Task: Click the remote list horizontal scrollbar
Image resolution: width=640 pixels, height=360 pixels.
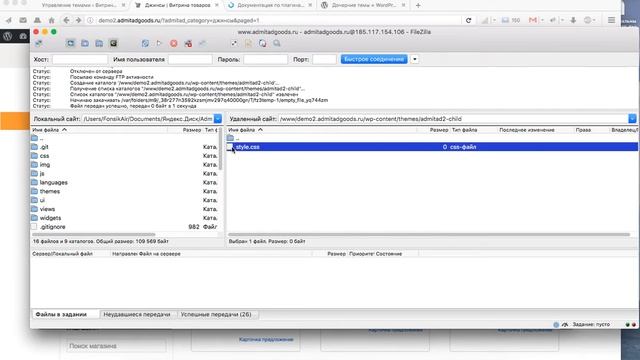Action: click(429, 235)
